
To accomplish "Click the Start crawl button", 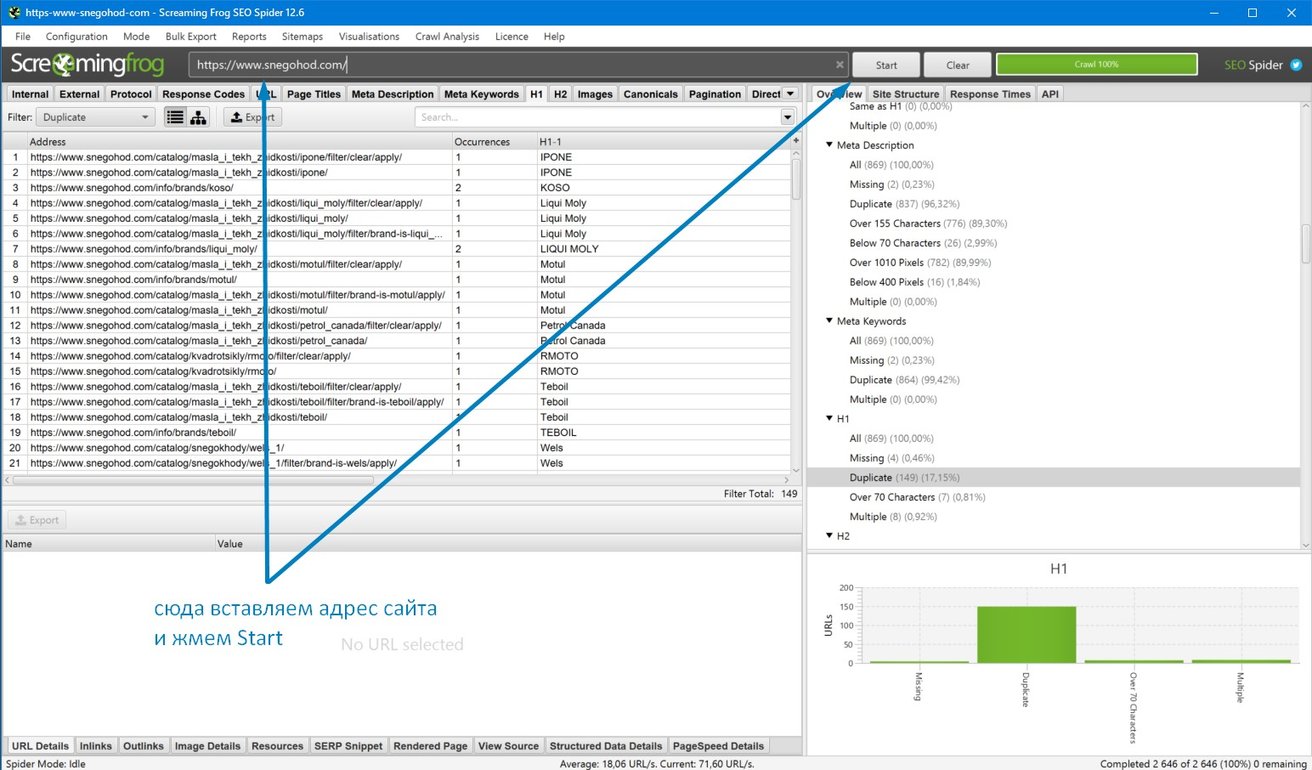I will coord(886,65).
